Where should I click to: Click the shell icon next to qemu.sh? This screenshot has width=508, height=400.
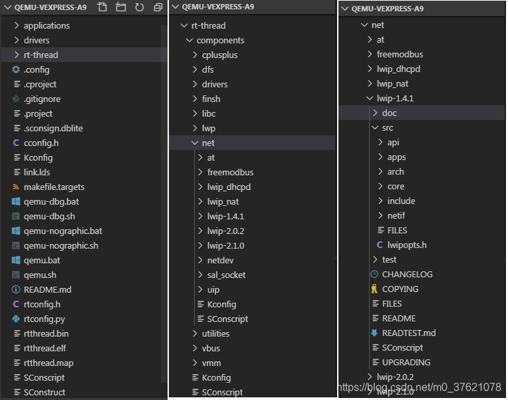[16, 275]
